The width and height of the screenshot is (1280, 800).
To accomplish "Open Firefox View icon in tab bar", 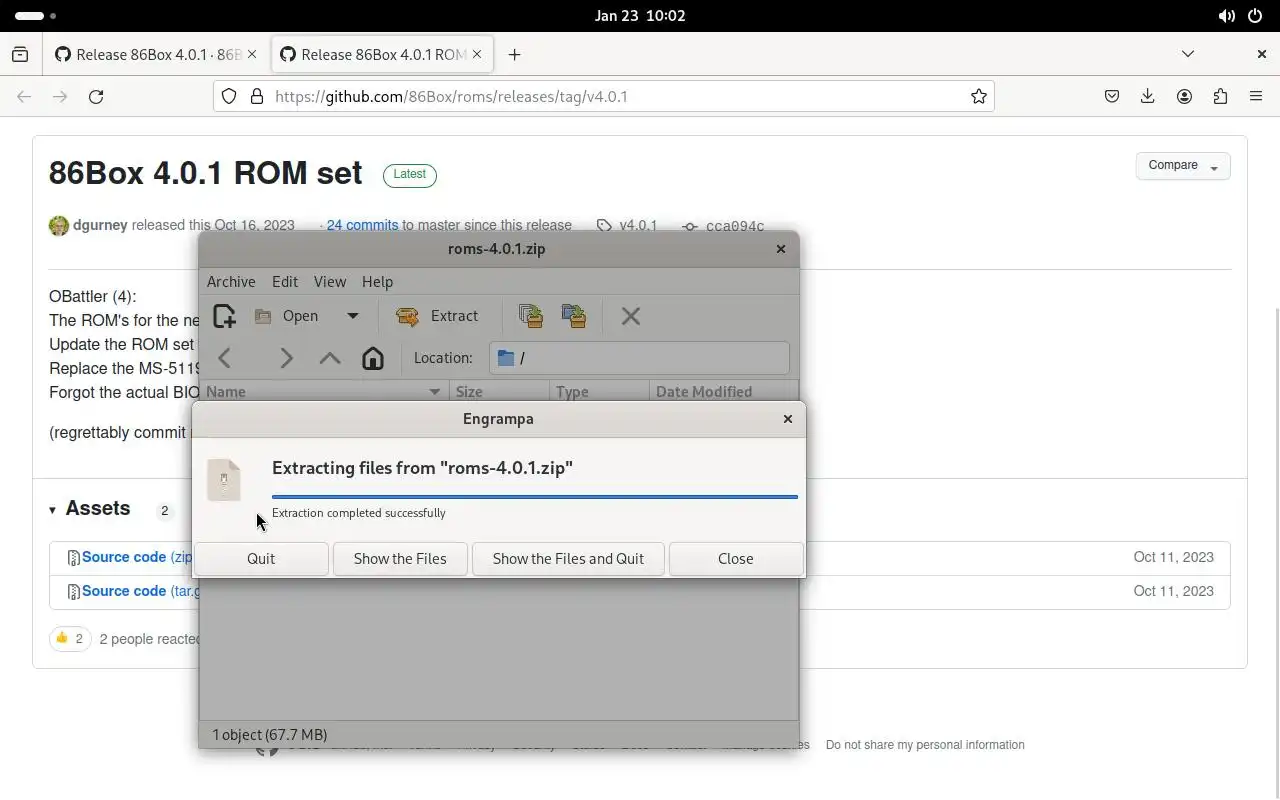I will pyautogui.click(x=20, y=55).
